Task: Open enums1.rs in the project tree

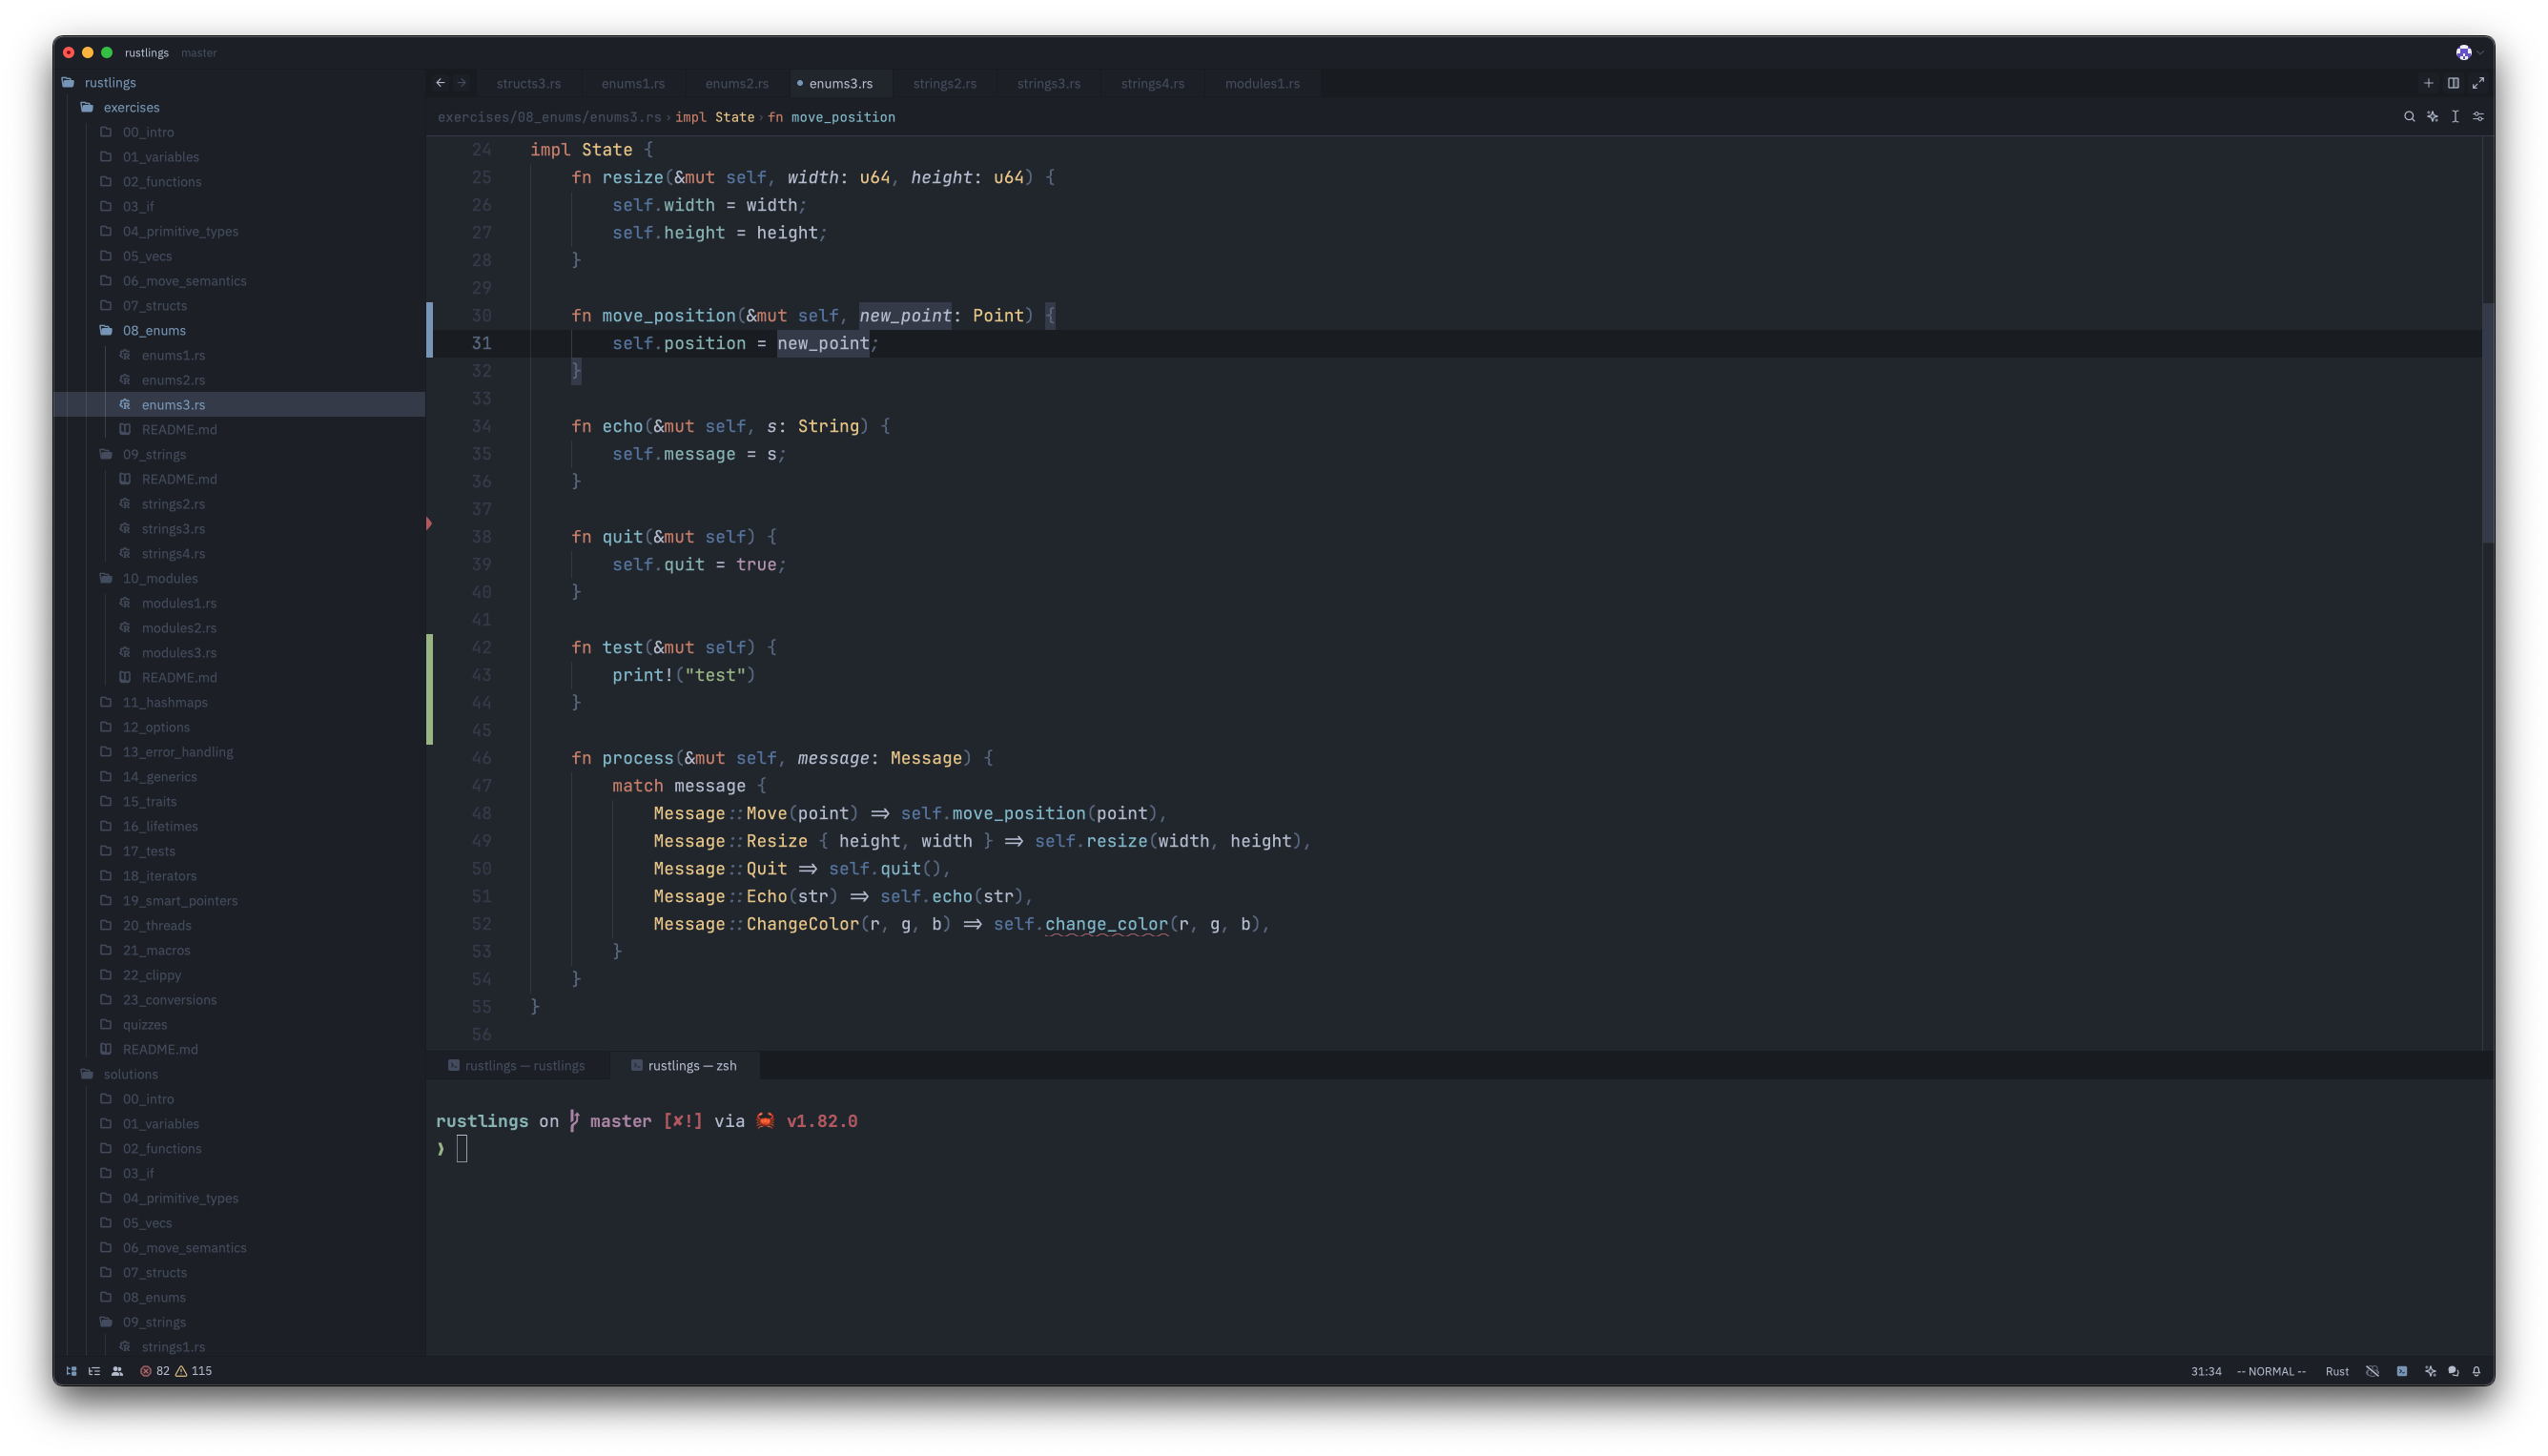Action: tap(173, 355)
